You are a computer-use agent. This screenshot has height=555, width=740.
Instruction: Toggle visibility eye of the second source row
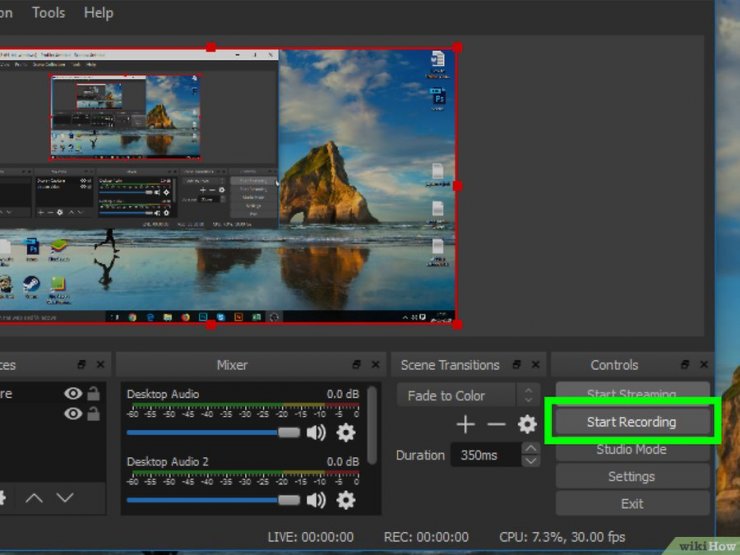(x=73, y=413)
